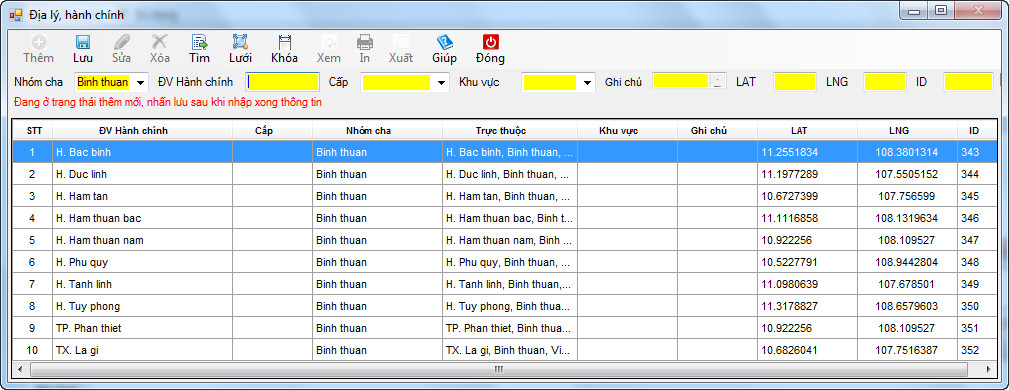Select row H. Tanh linh
Viewport: 1009px width, 390px height.
[505, 284]
